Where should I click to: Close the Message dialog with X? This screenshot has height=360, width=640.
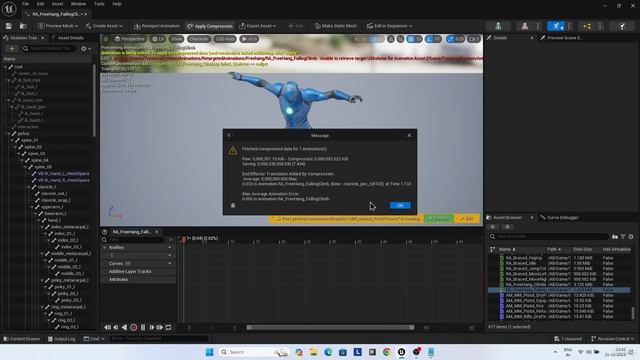[x=409, y=136]
